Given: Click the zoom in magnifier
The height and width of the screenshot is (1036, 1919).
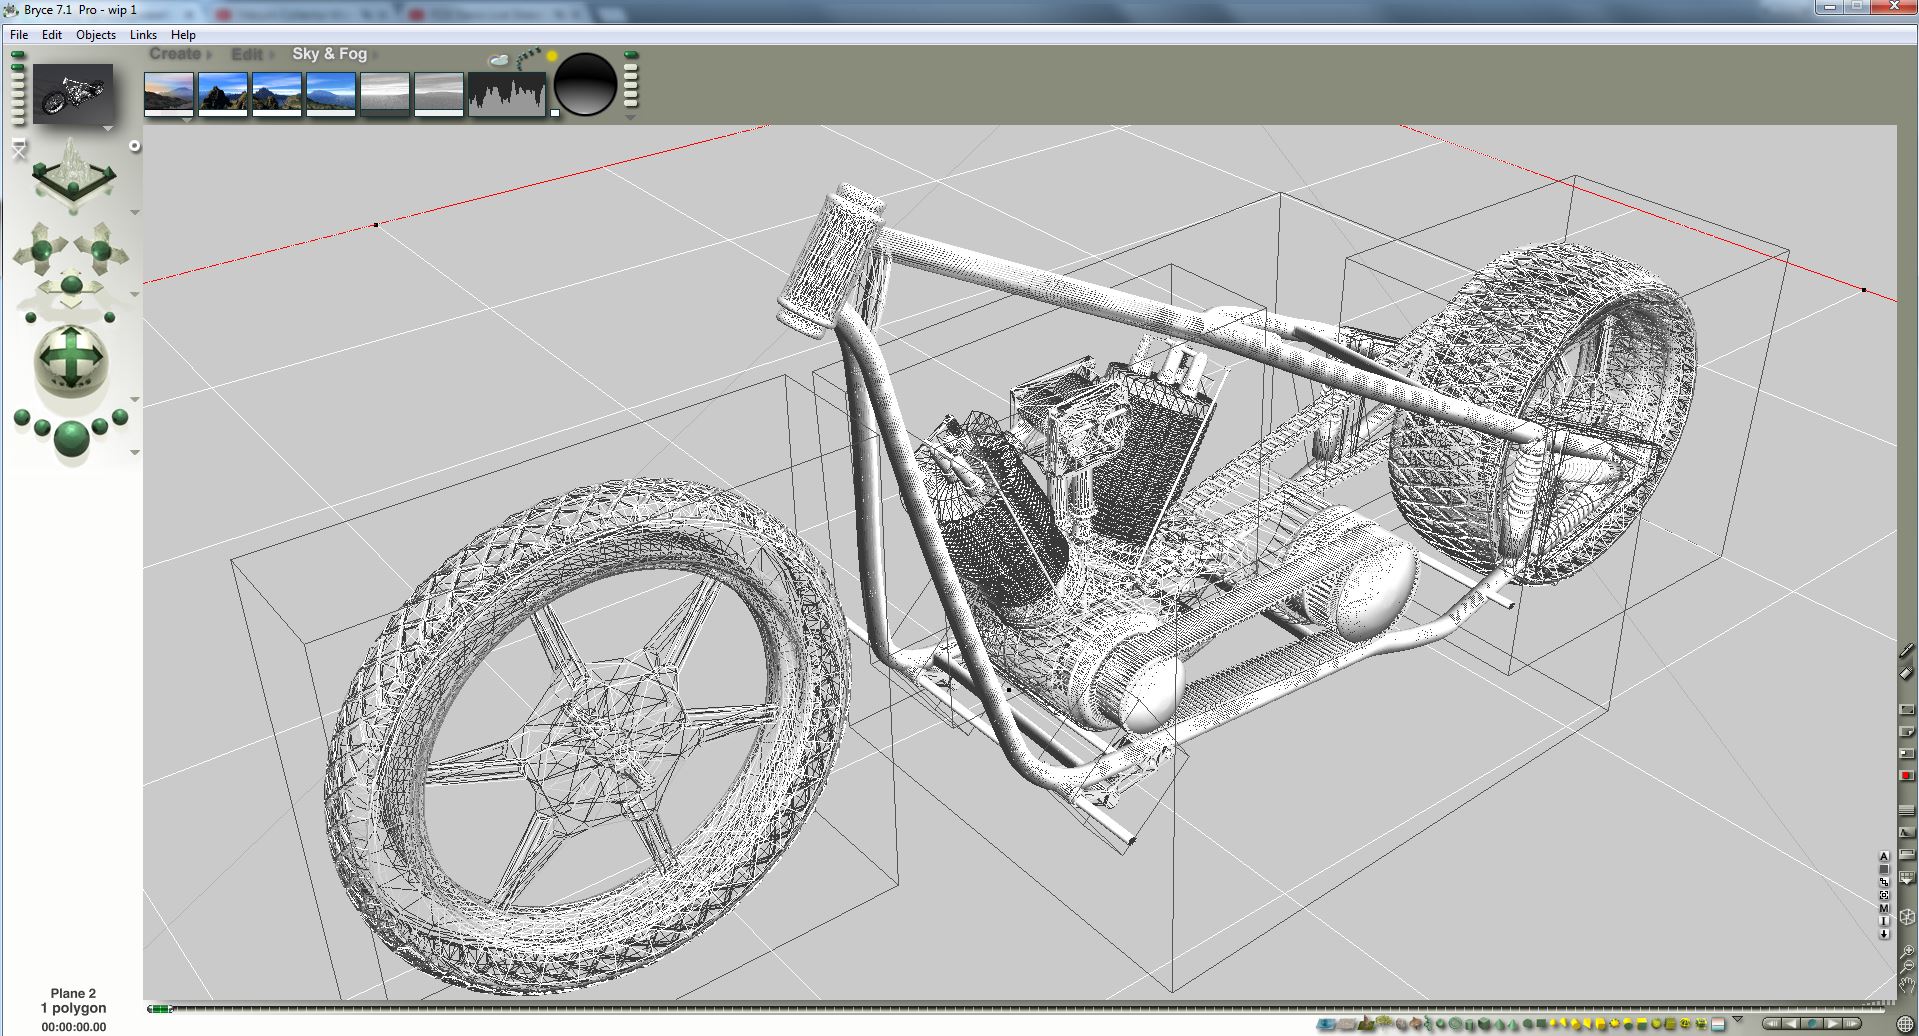Looking at the screenshot, I should 1906,951.
